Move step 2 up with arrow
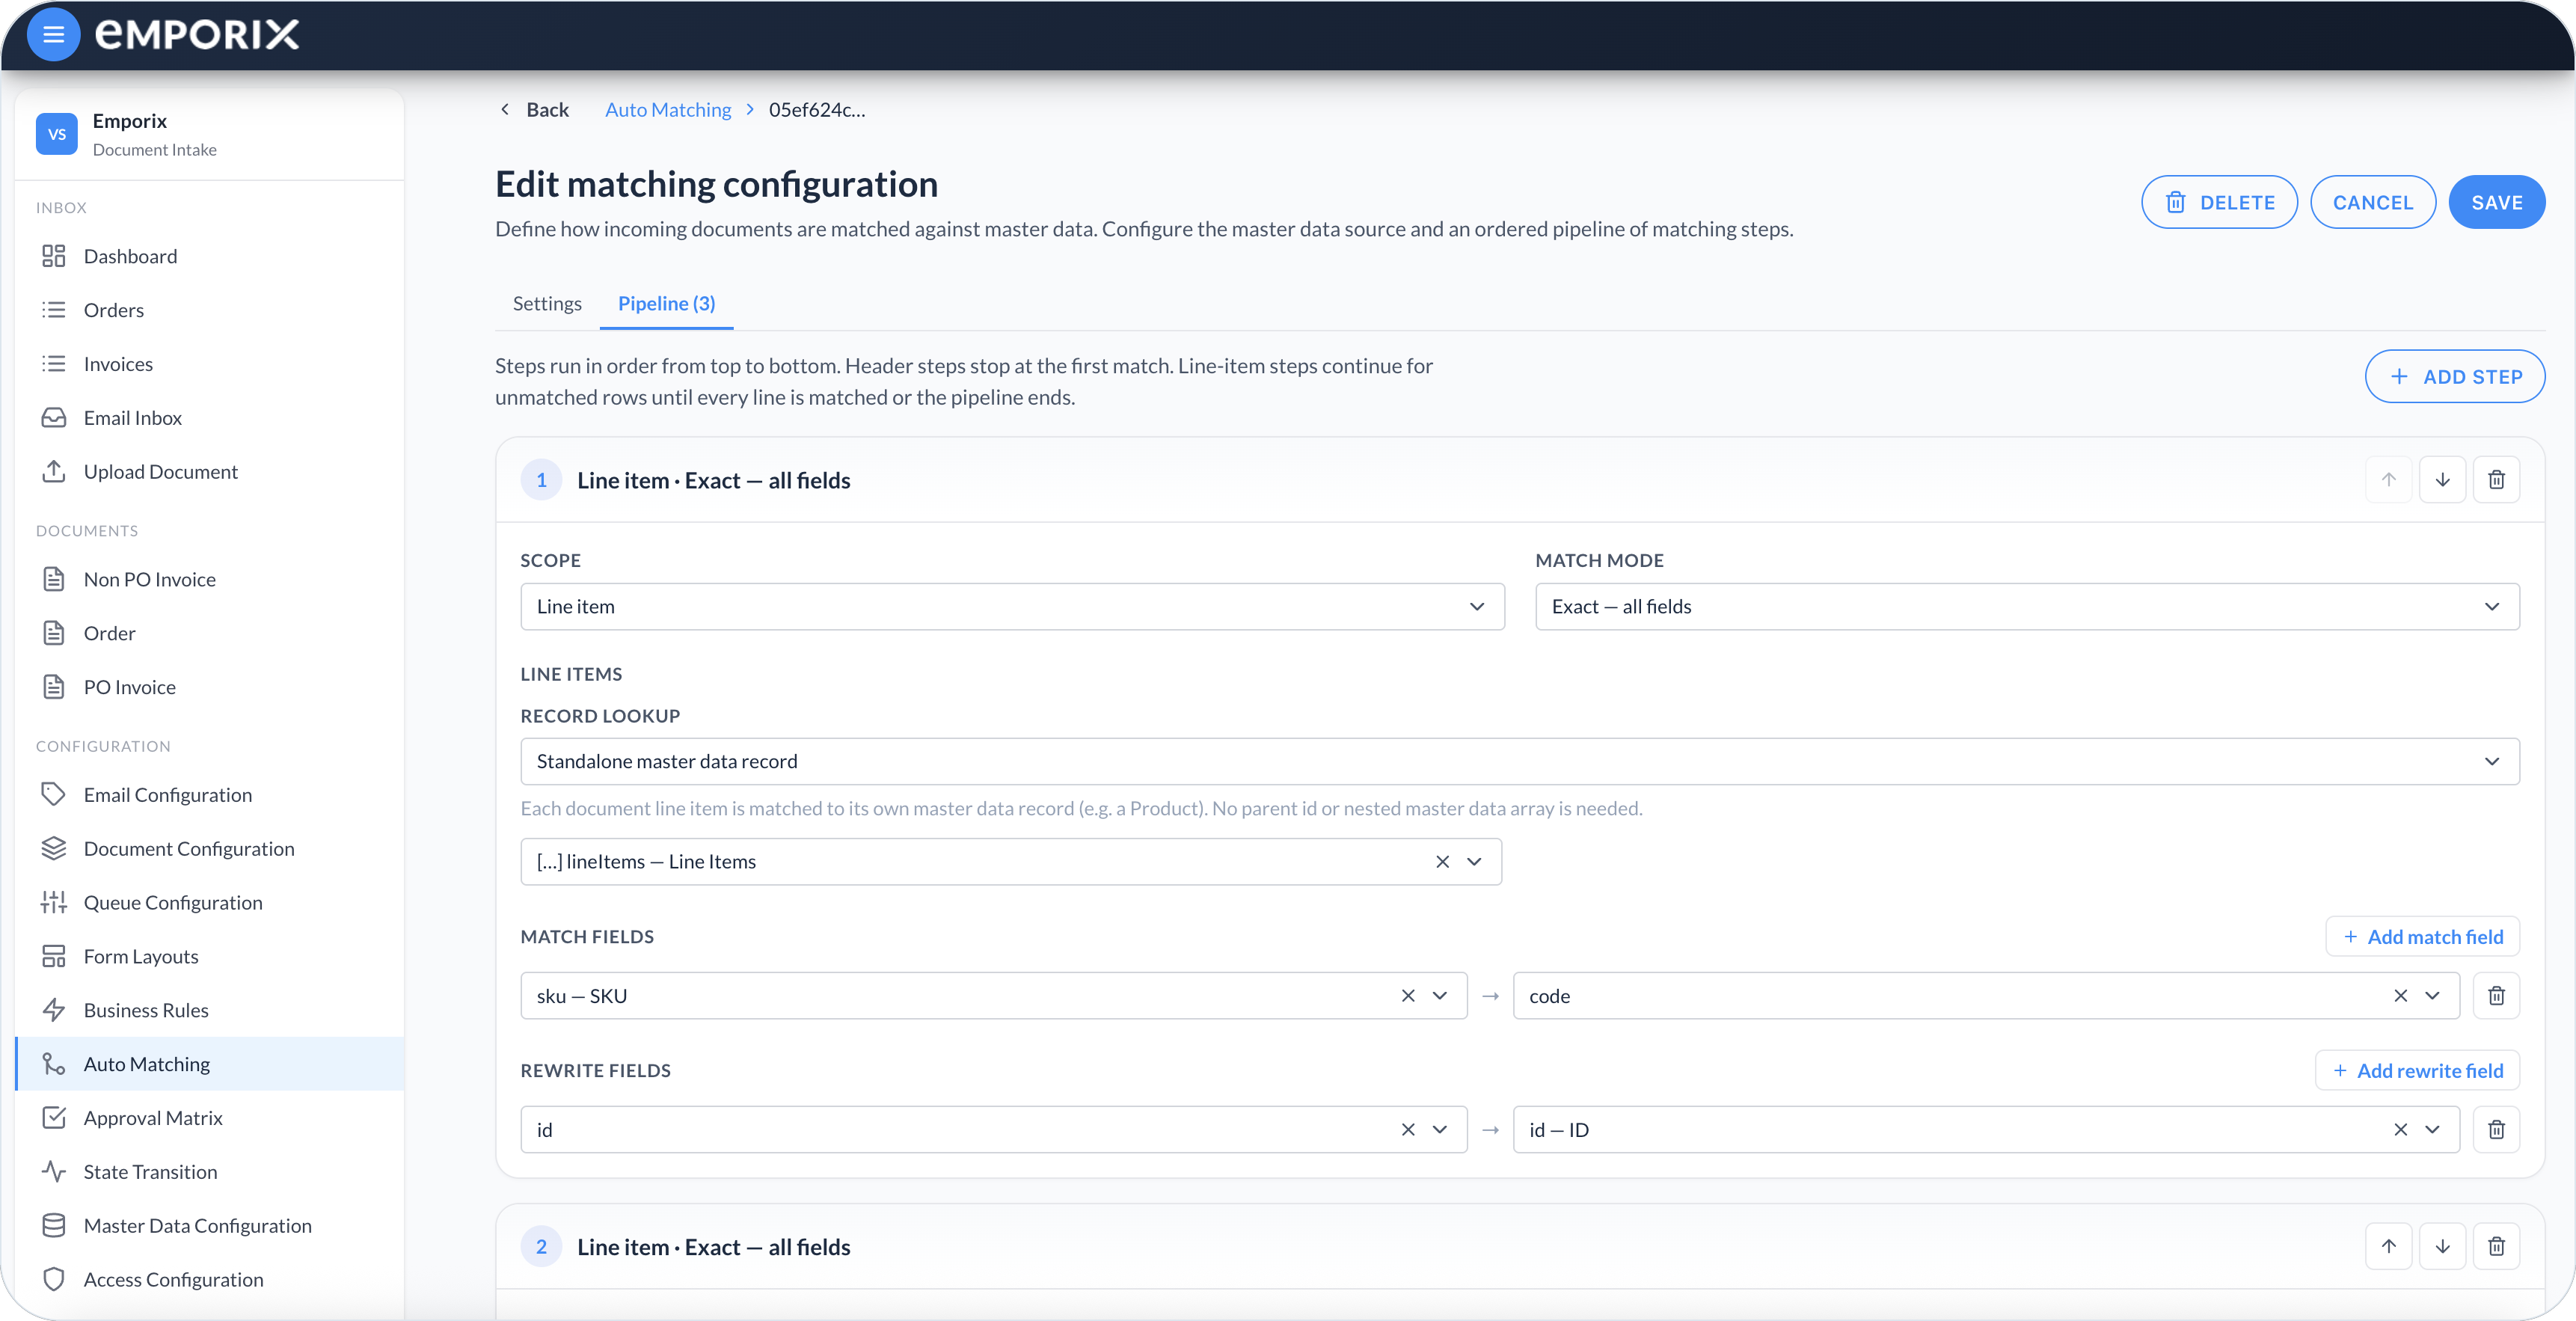 point(2388,1246)
